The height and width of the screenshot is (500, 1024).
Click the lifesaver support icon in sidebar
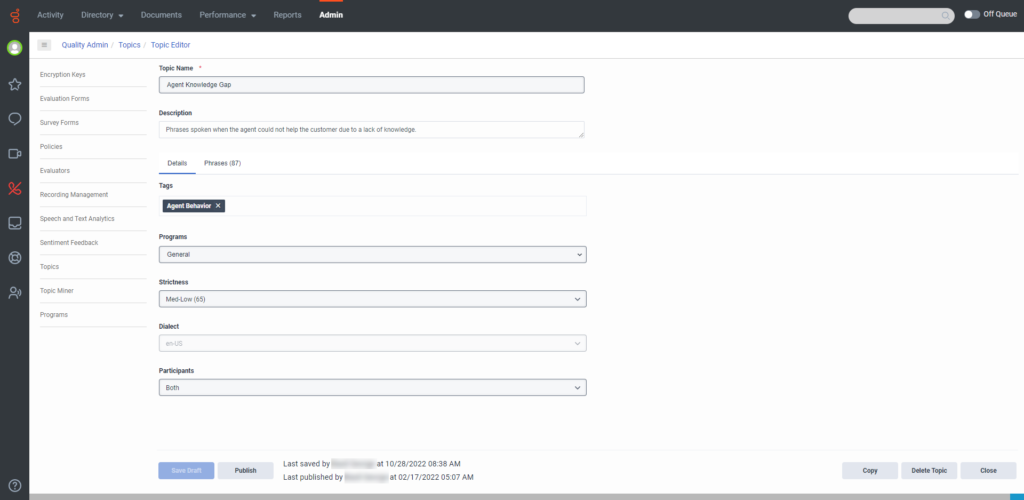click(14, 258)
